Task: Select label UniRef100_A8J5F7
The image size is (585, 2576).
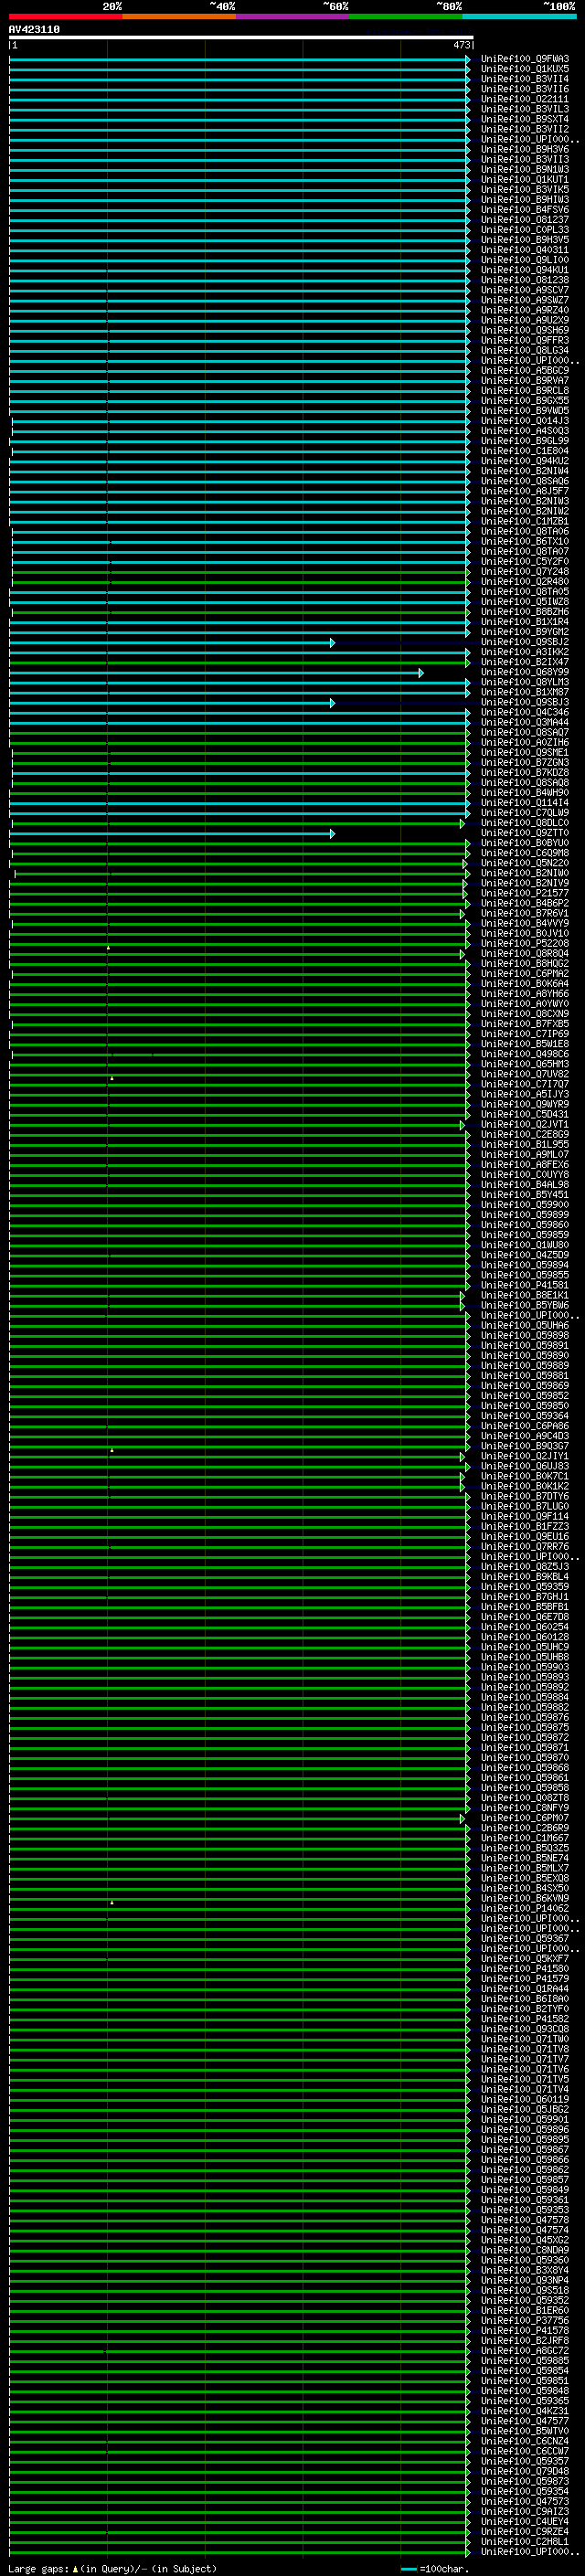Action: 525,491
